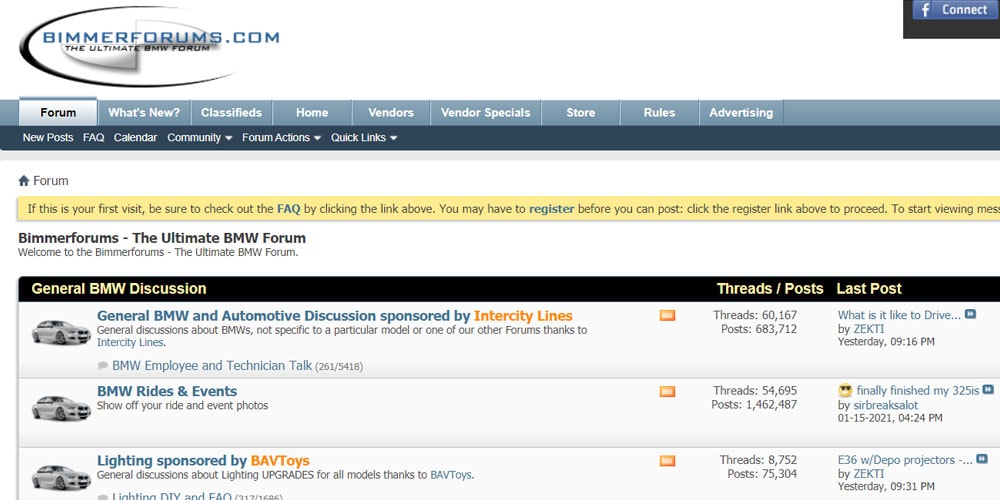The width and height of the screenshot is (1000, 500).
Task: Click the Facebook Connect button
Action: pyautogui.click(x=951, y=10)
